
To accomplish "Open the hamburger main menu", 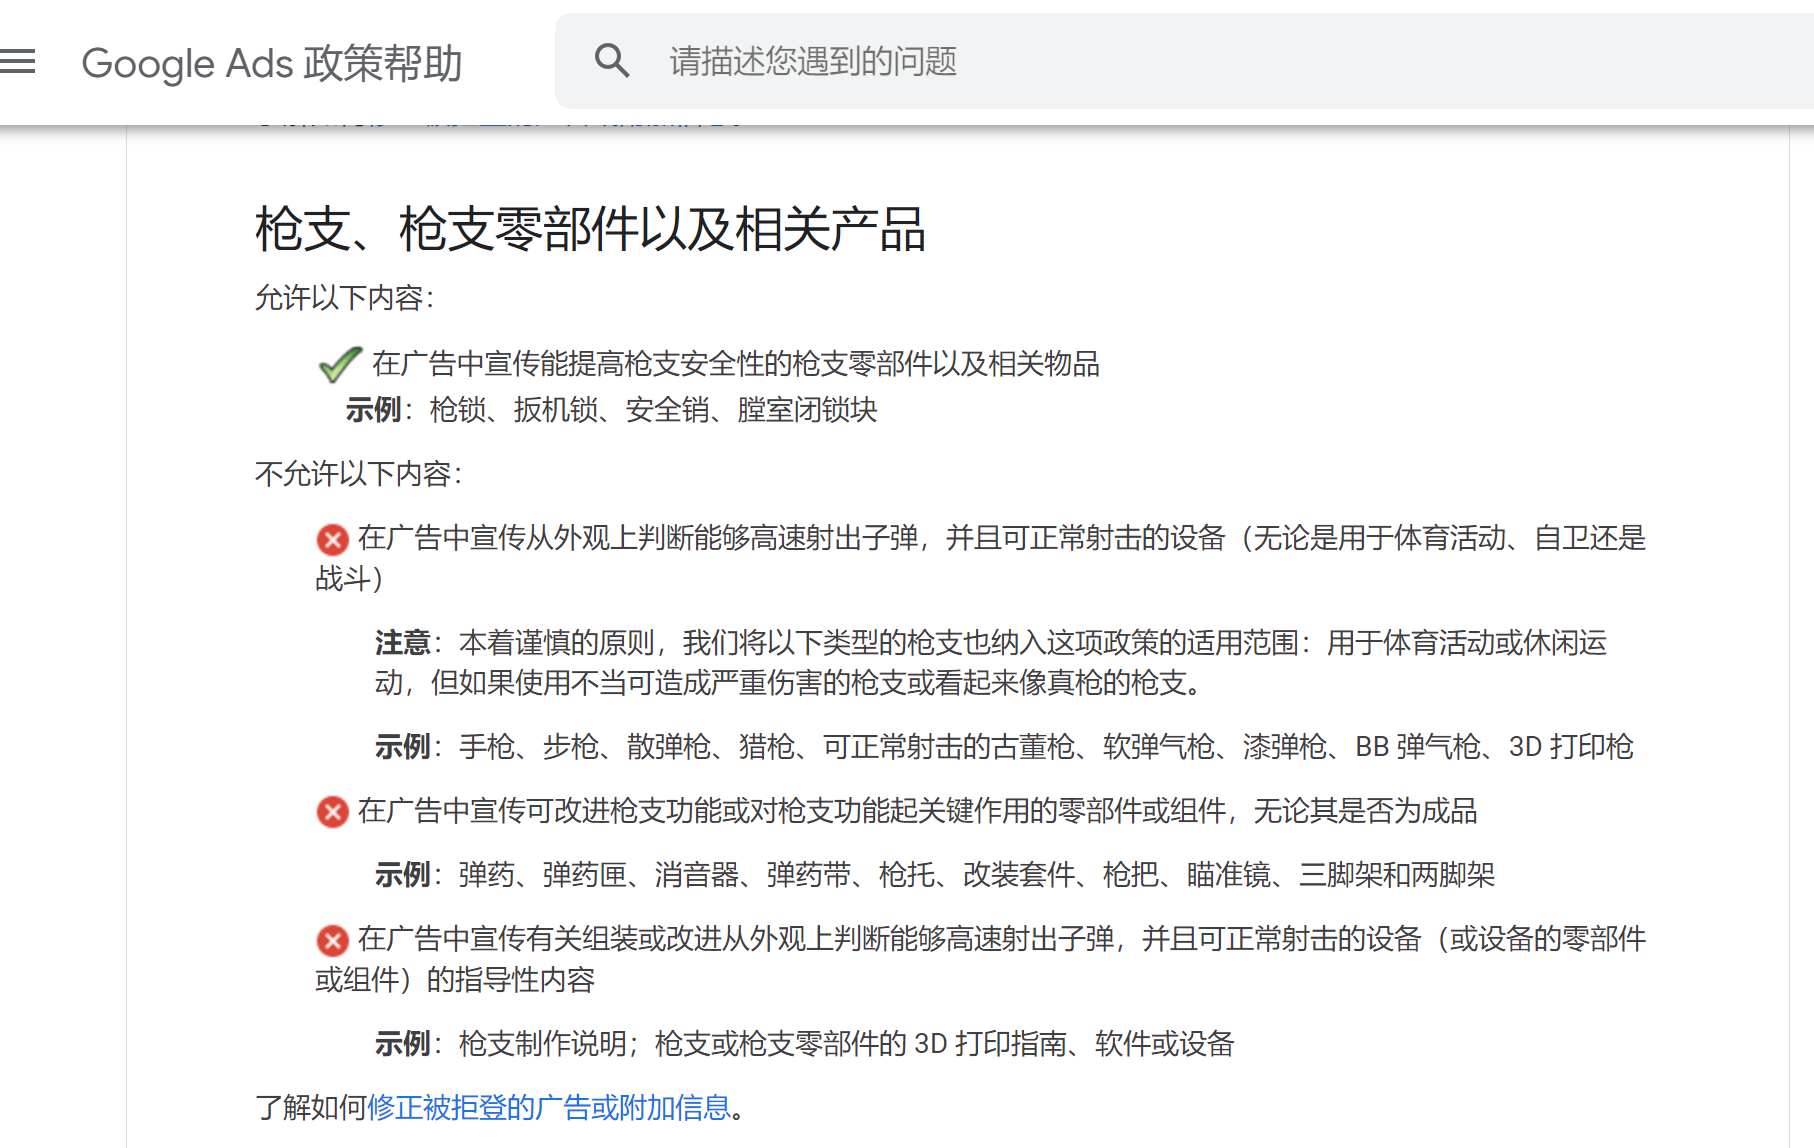I will pos(18,62).
